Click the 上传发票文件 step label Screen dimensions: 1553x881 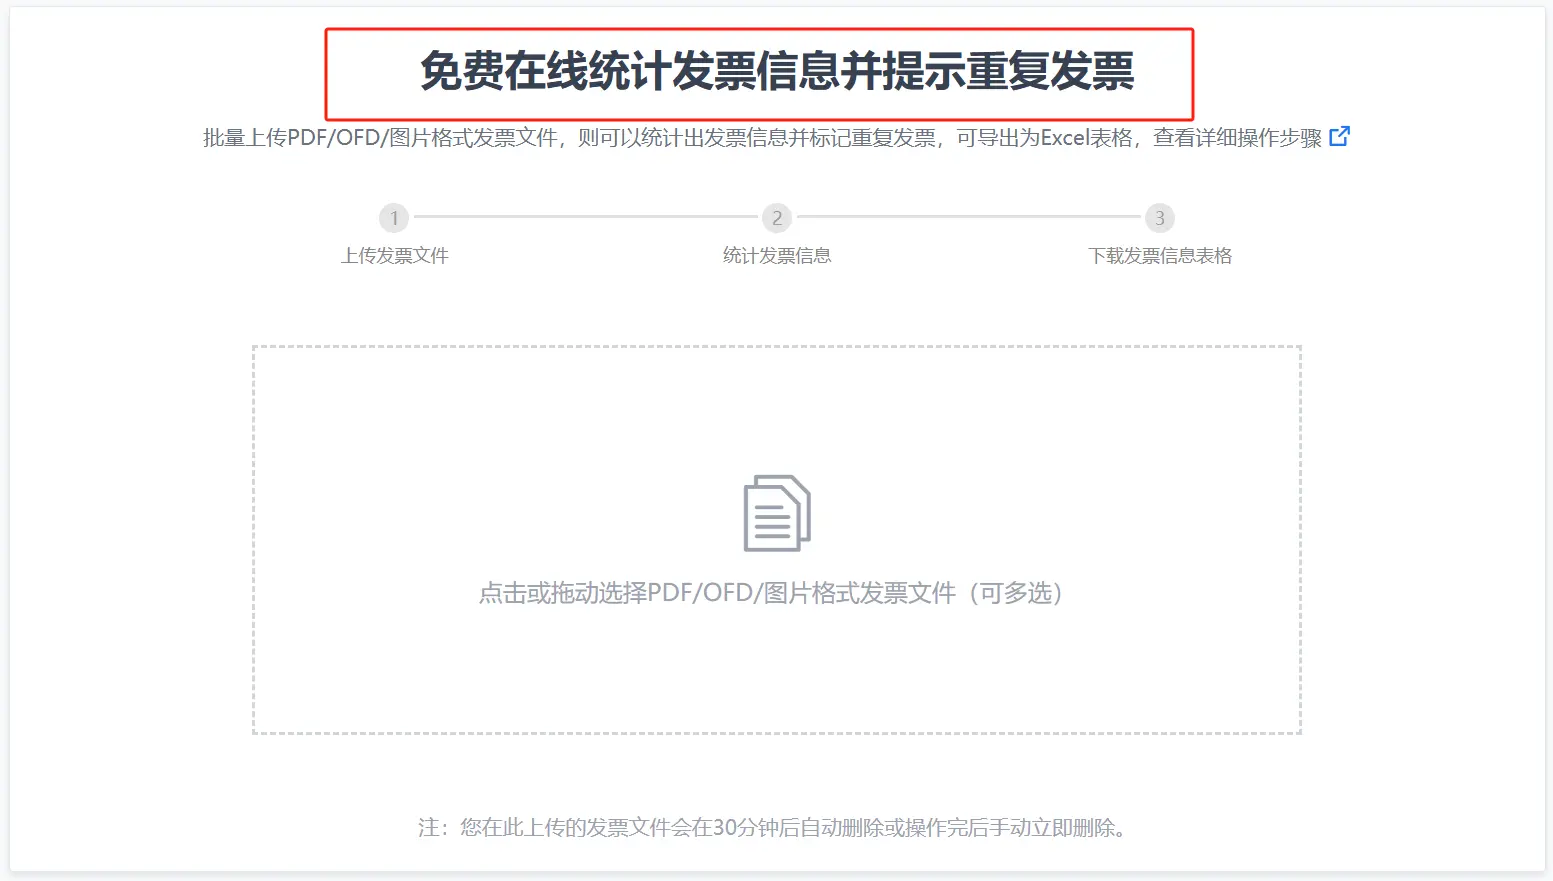click(x=394, y=256)
